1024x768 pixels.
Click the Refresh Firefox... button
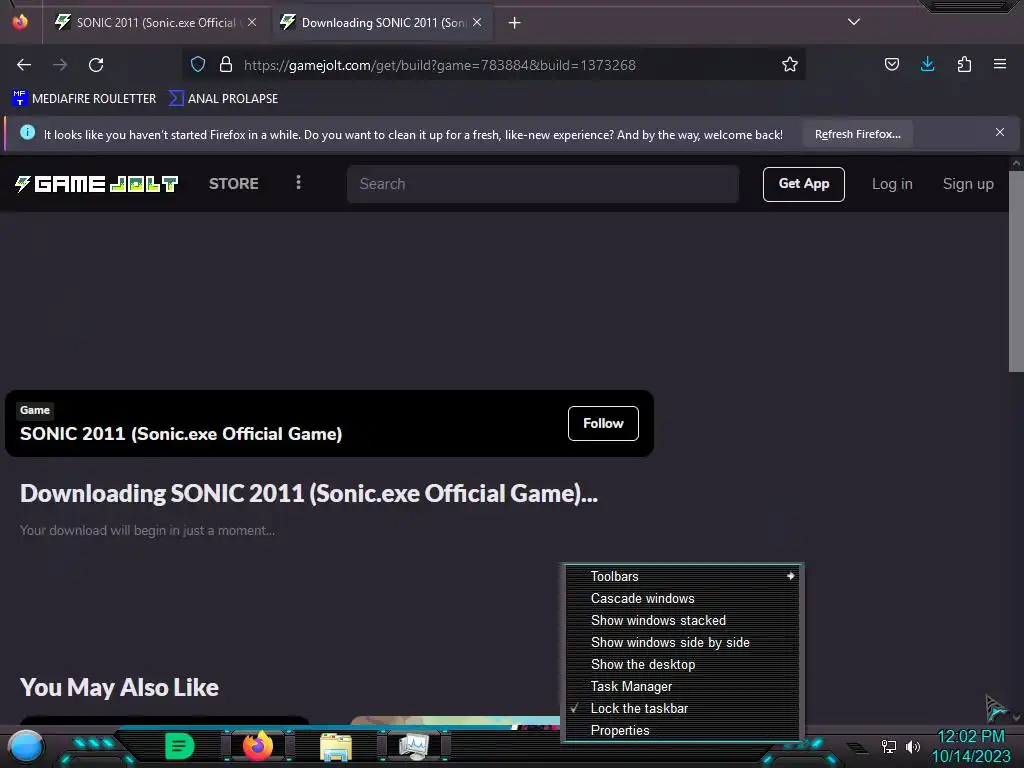coord(857,134)
